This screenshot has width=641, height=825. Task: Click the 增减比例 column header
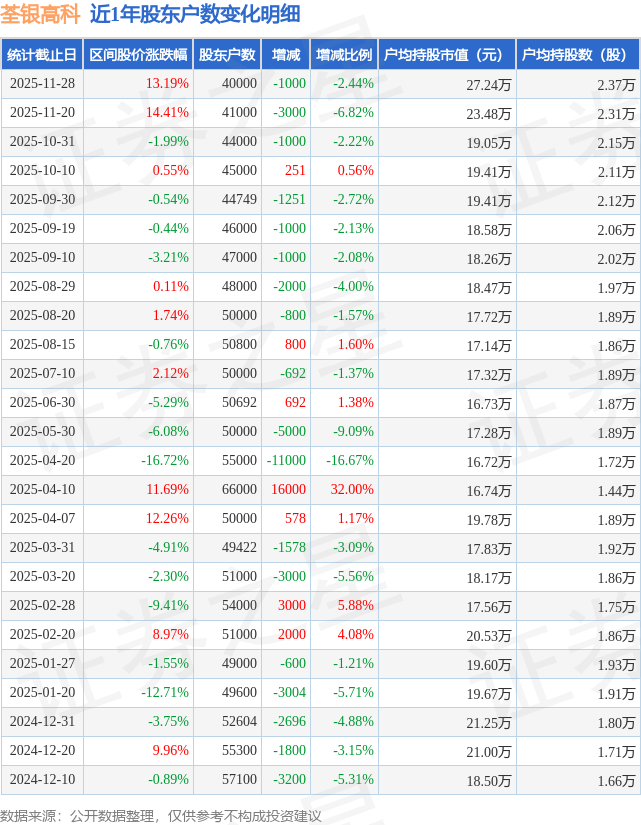click(343, 55)
